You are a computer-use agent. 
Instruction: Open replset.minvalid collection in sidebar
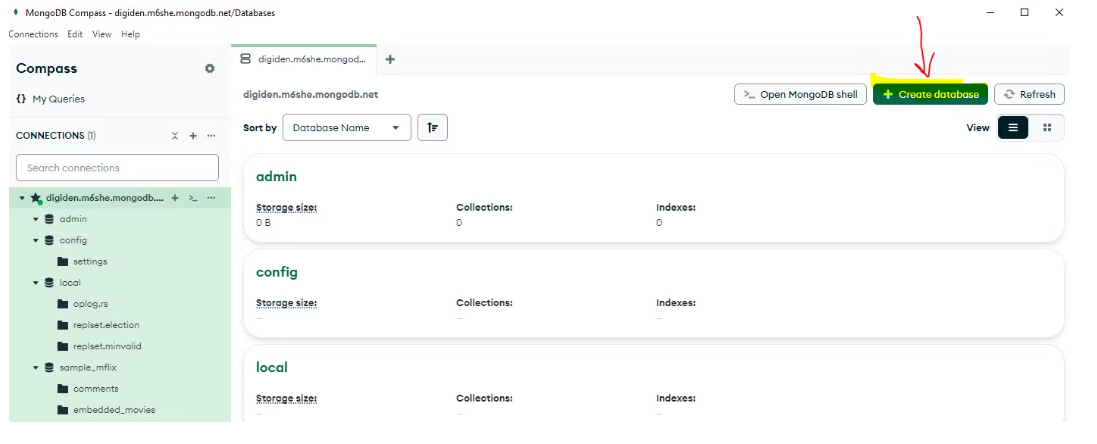tap(107, 346)
